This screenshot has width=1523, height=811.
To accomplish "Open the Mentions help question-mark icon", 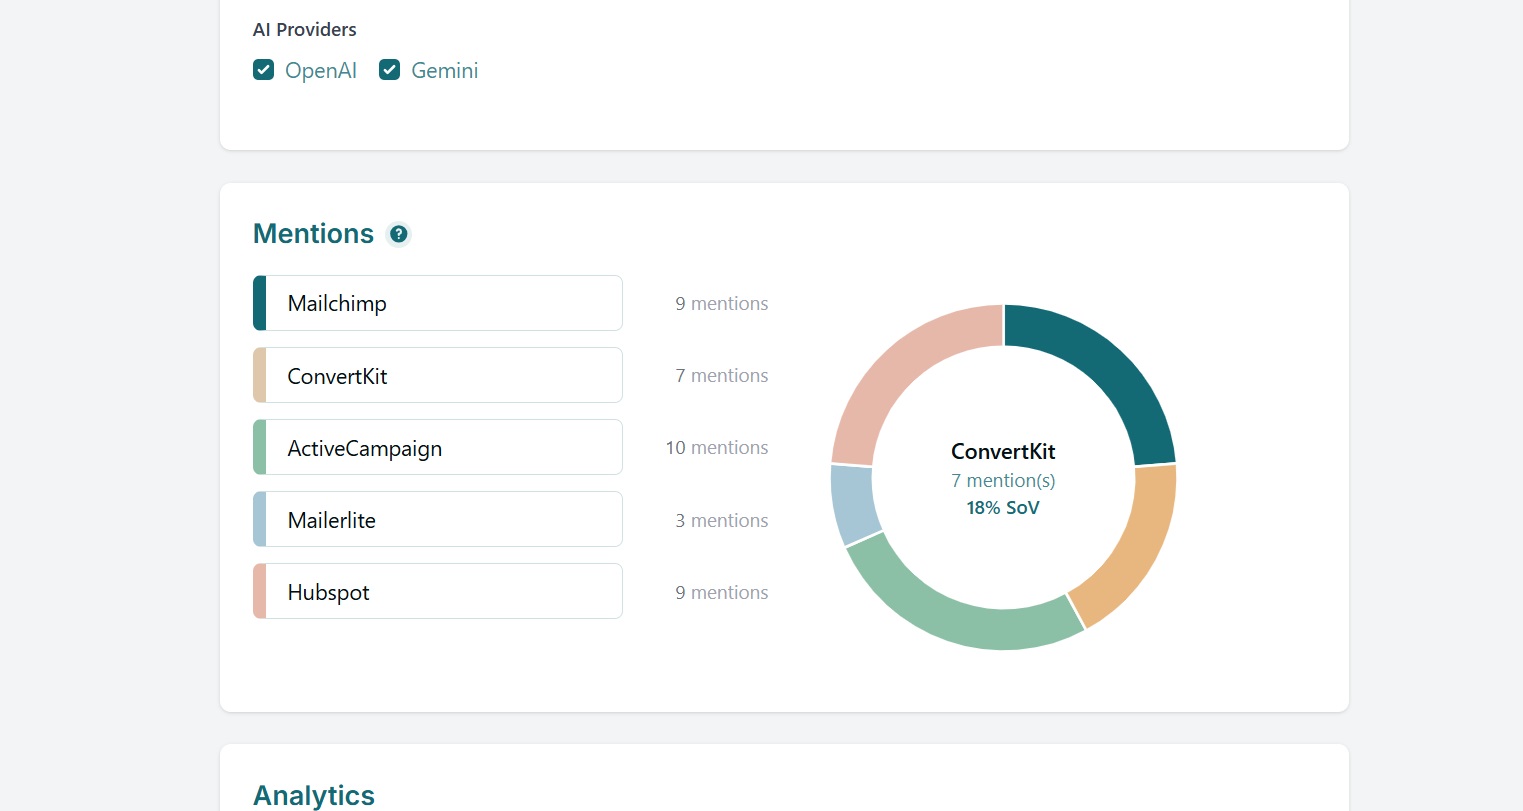I will [x=399, y=234].
